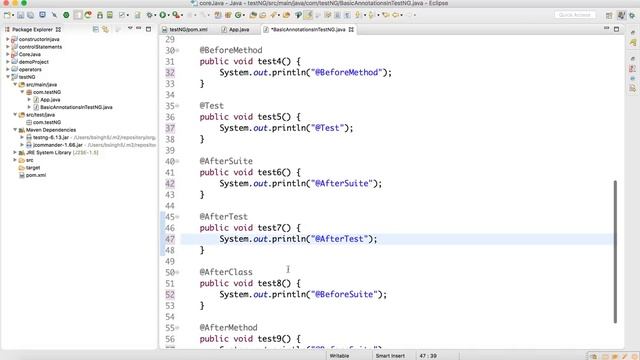Click the Forward navigation arrow icon

click(409, 15)
